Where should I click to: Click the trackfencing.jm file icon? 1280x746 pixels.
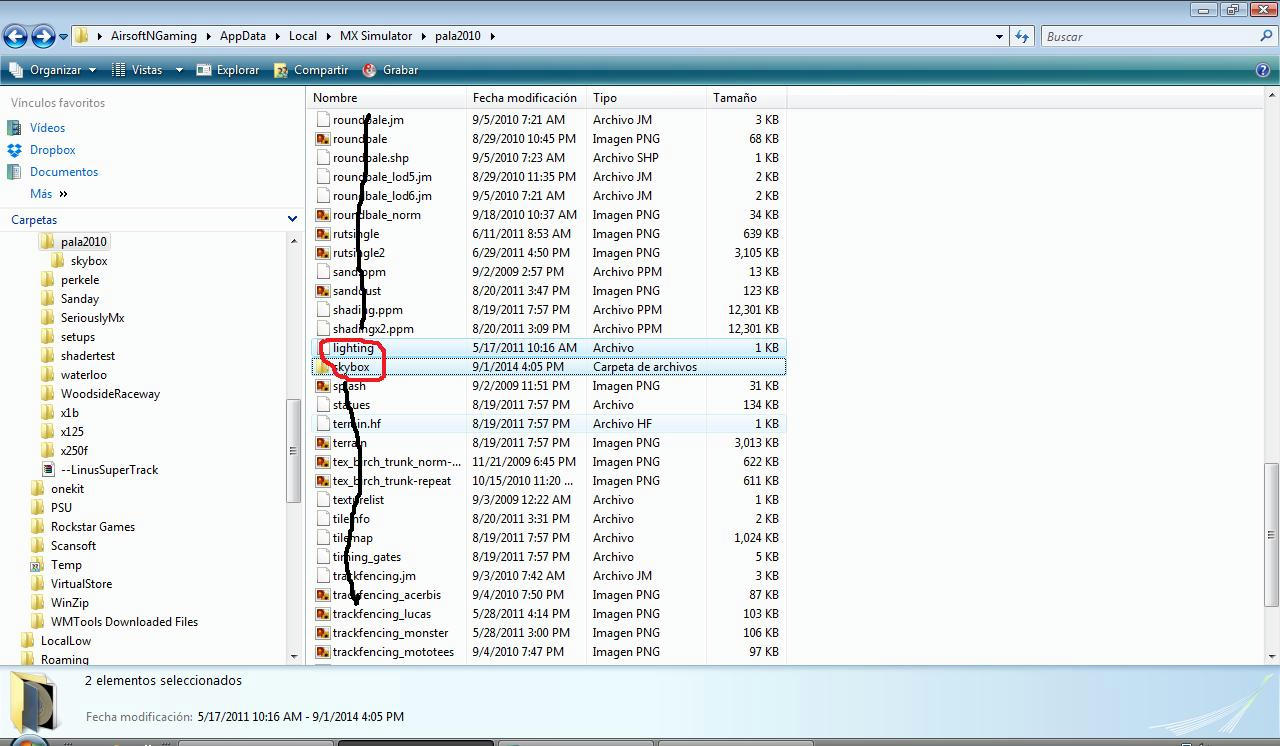(323, 576)
